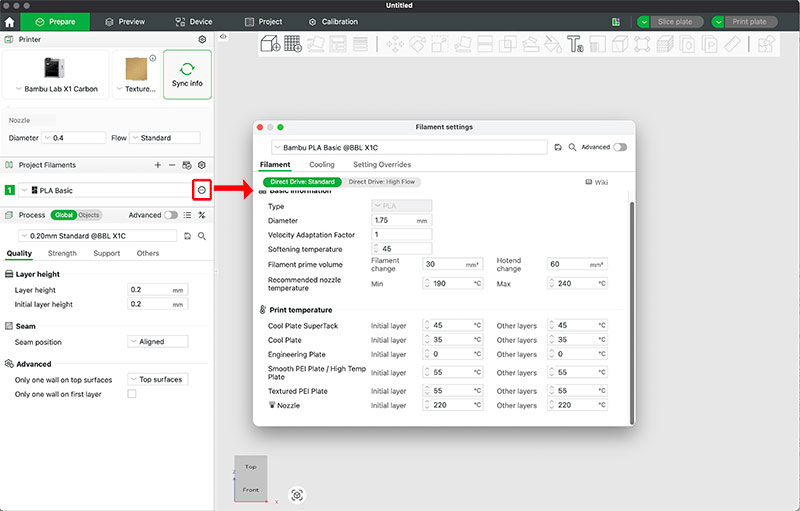
Task: Switch process scope to Objects
Action: pos(89,215)
